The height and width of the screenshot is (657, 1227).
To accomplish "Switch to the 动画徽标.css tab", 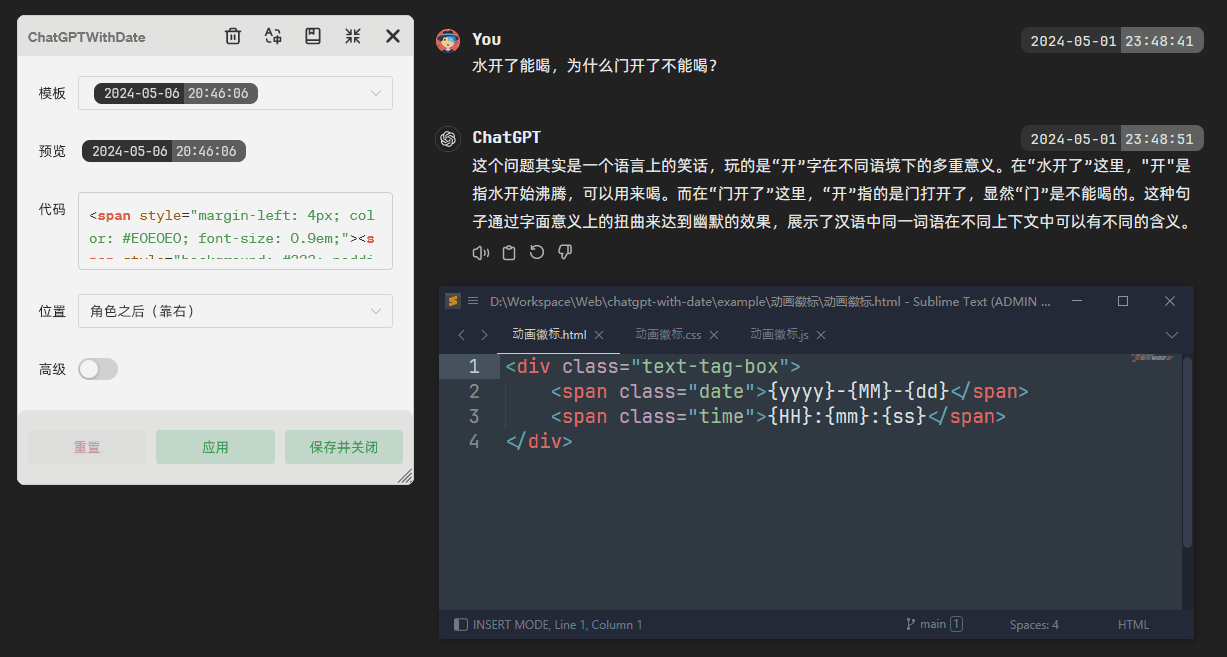I will 668,335.
